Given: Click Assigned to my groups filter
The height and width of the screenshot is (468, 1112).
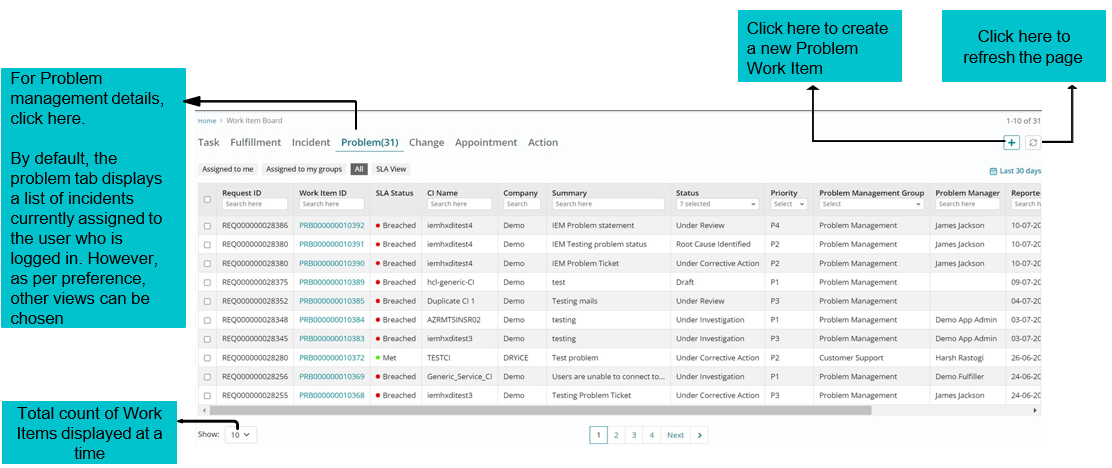Looking at the screenshot, I should [x=304, y=169].
